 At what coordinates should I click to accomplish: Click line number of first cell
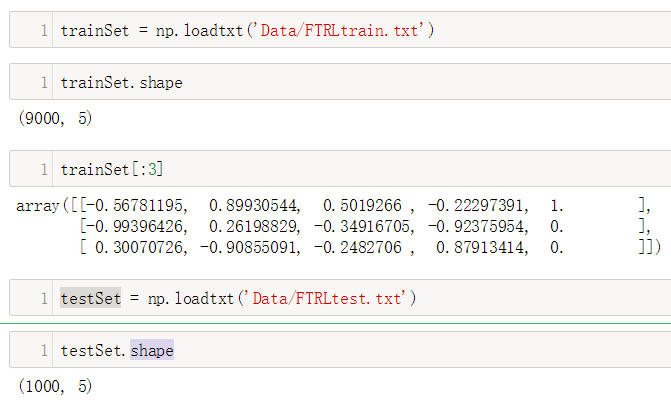(44, 30)
